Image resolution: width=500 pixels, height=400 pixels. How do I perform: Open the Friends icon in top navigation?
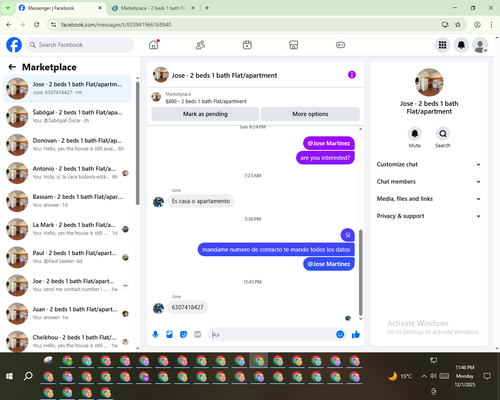[x=200, y=45]
